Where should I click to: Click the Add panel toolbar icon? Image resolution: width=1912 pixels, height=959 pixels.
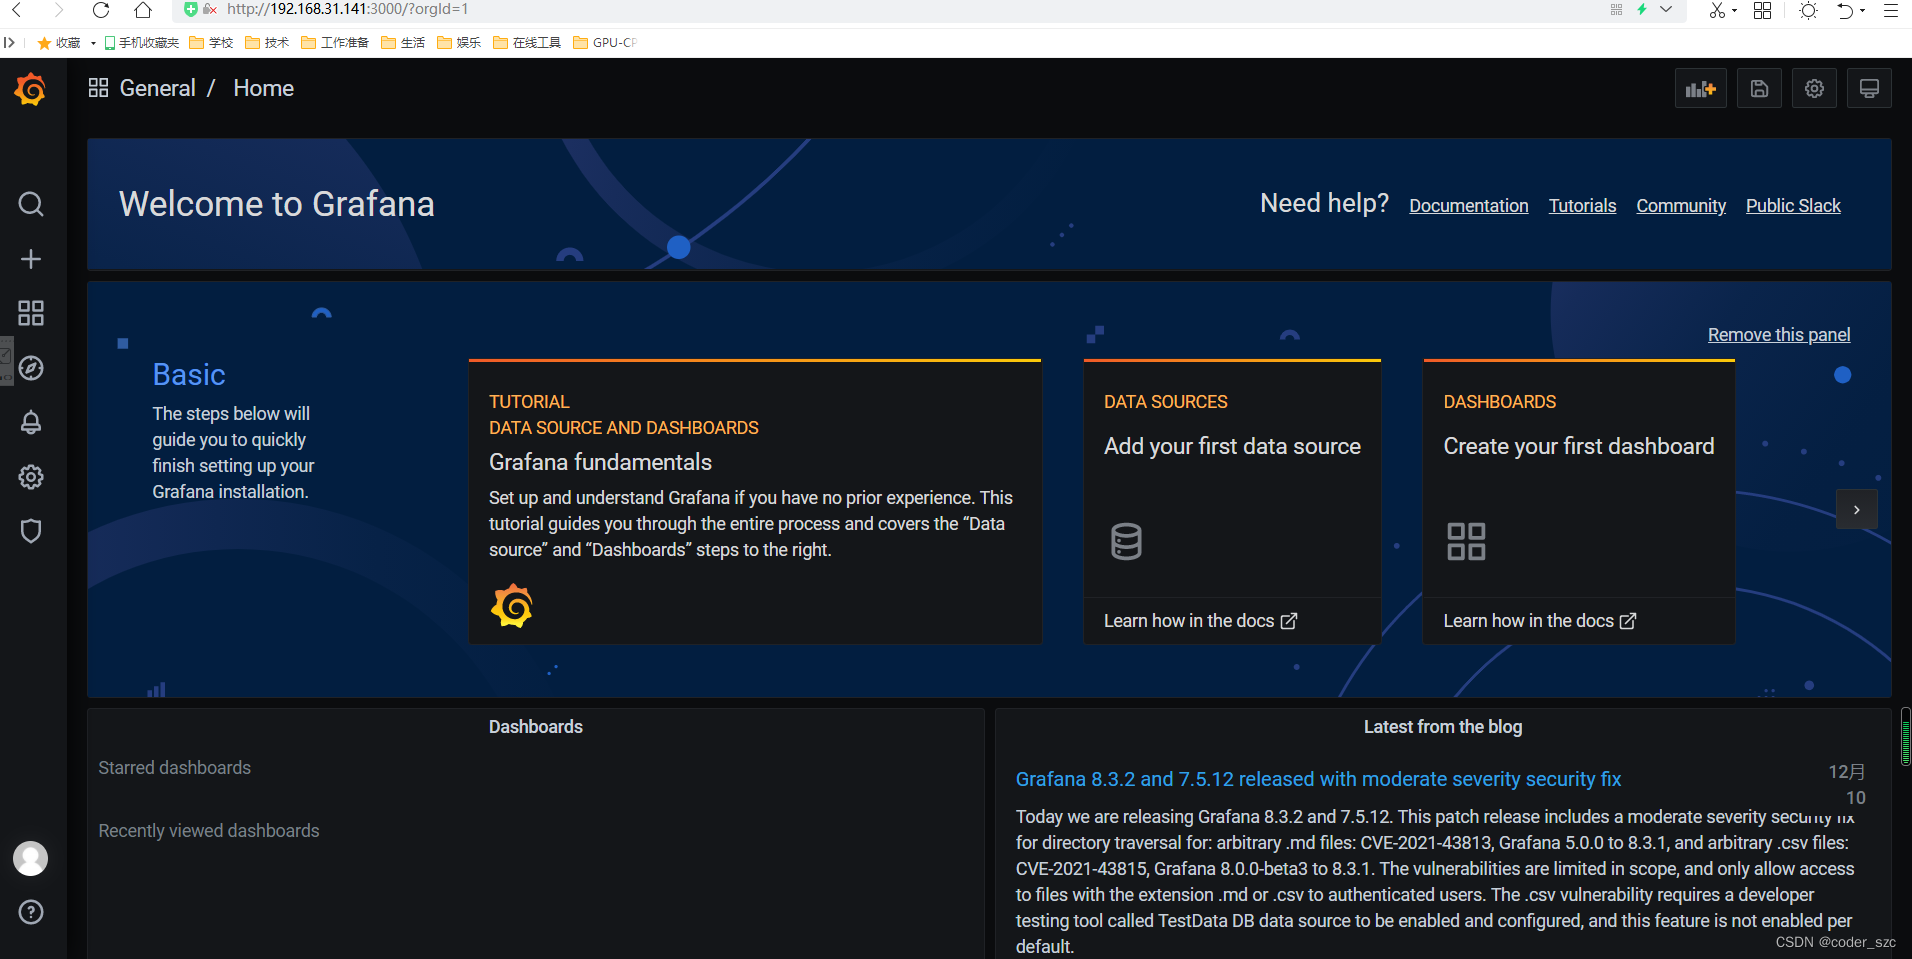[1700, 89]
